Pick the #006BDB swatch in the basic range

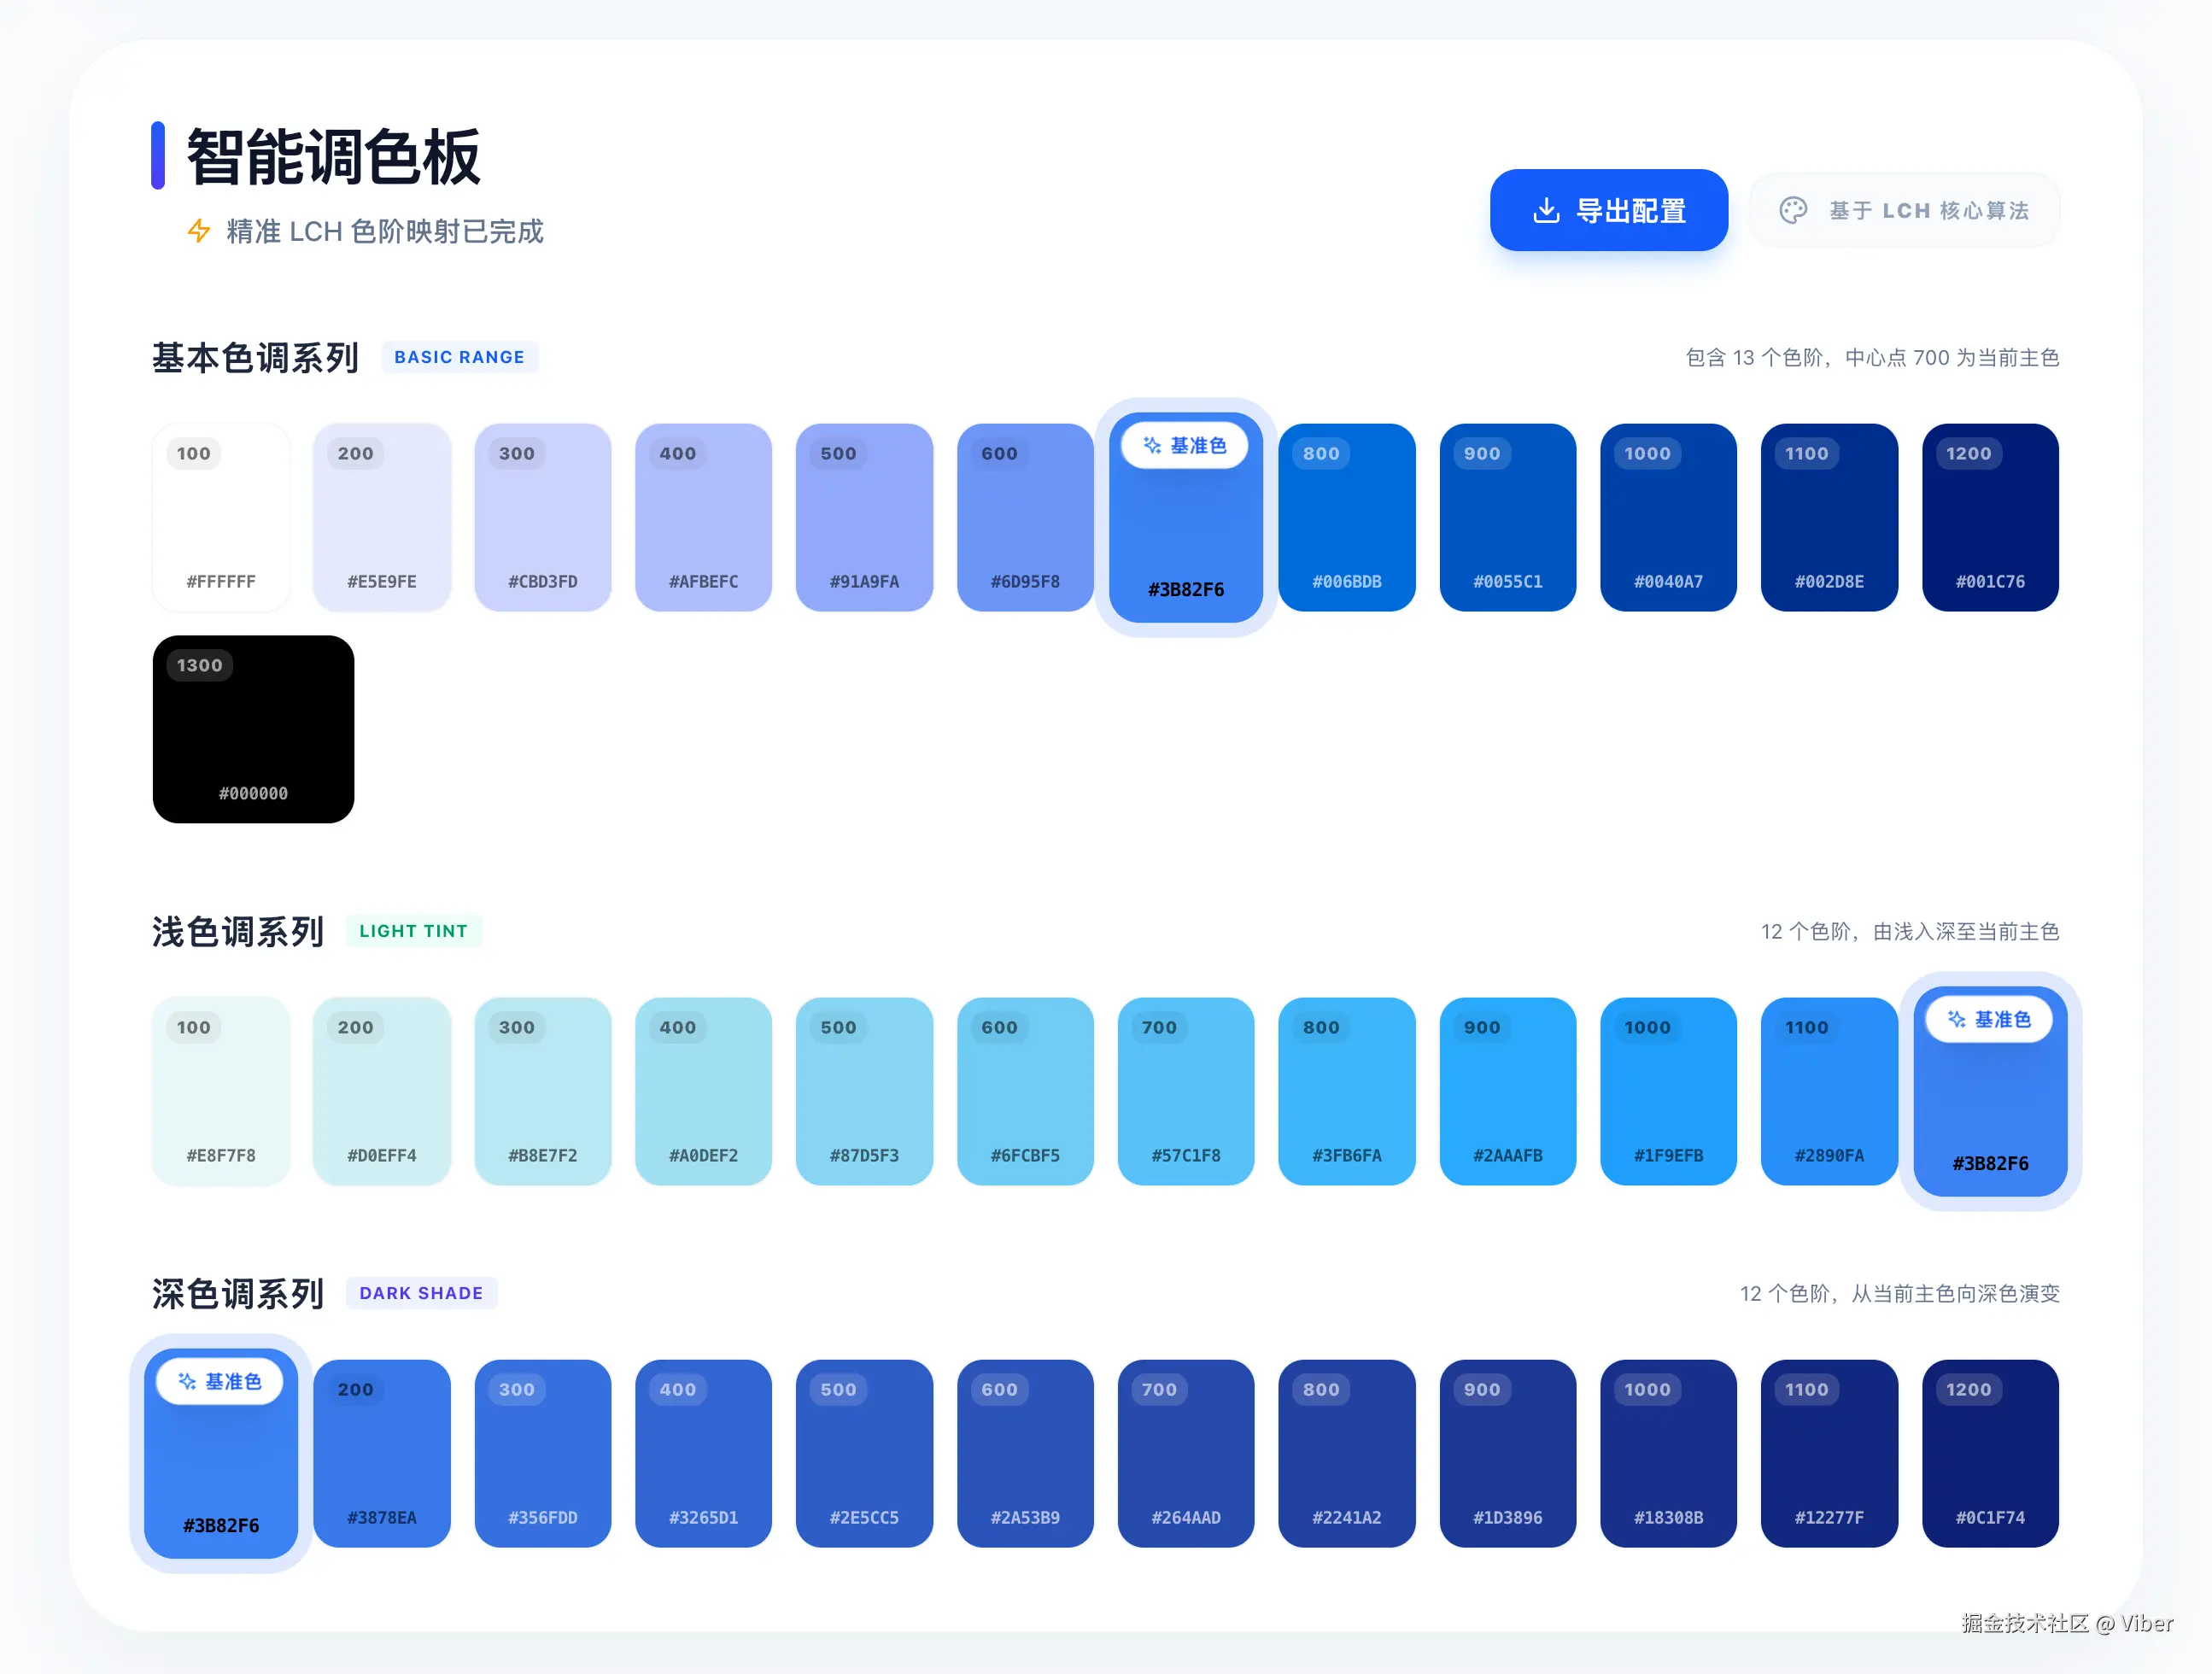click(x=1346, y=517)
